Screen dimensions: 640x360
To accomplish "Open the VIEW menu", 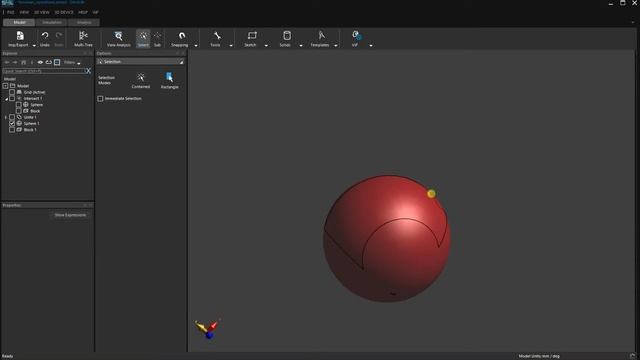I will (x=24, y=12).
